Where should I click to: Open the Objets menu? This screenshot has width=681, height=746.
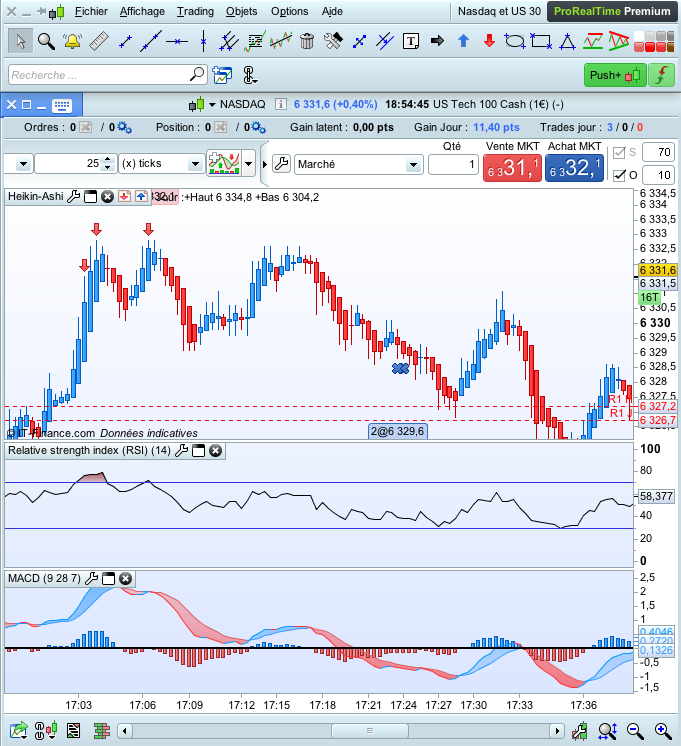[x=242, y=11]
